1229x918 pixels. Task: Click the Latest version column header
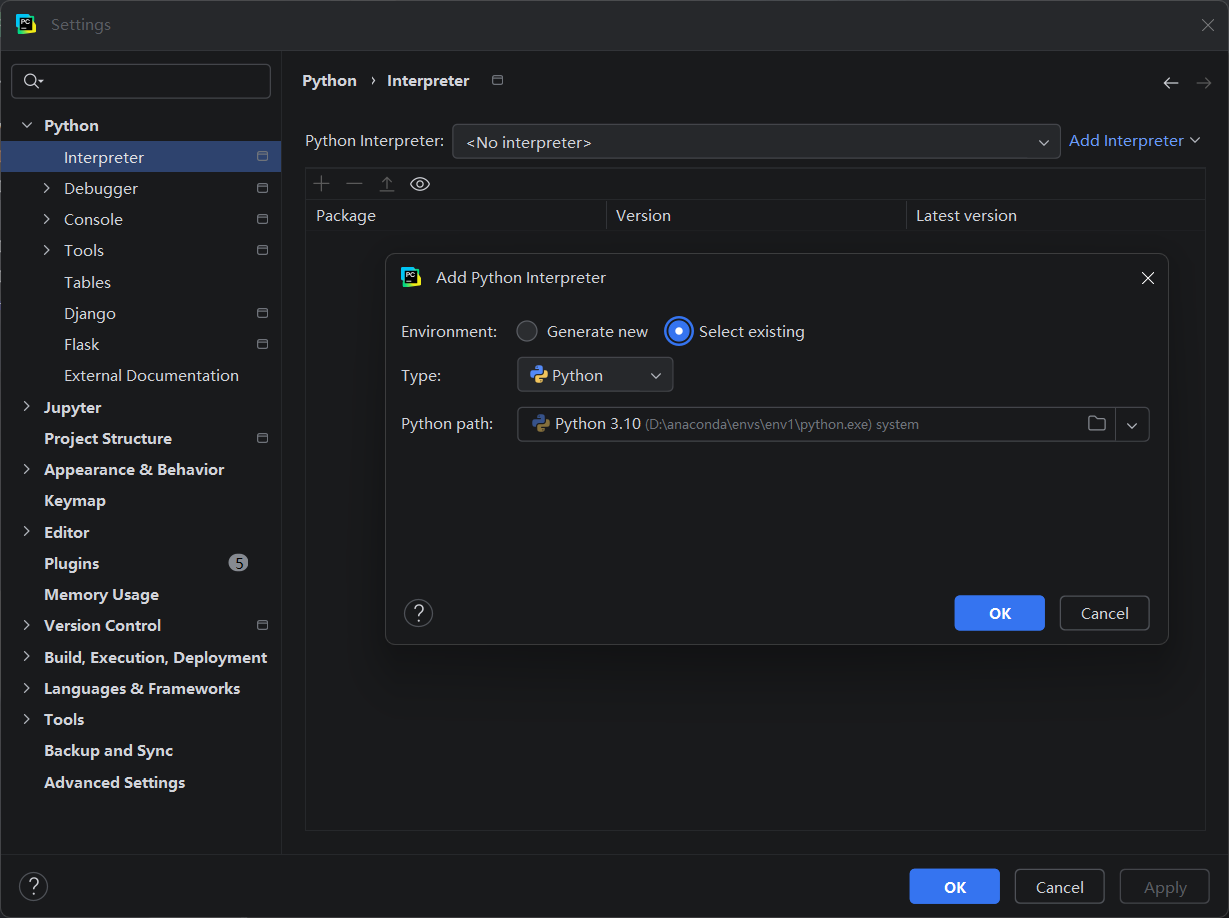(x=1055, y=215)
